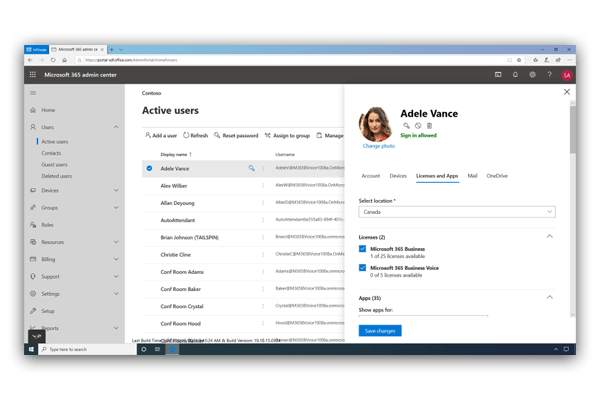Click Cortana circle on taskbar

tap(143, 349)
